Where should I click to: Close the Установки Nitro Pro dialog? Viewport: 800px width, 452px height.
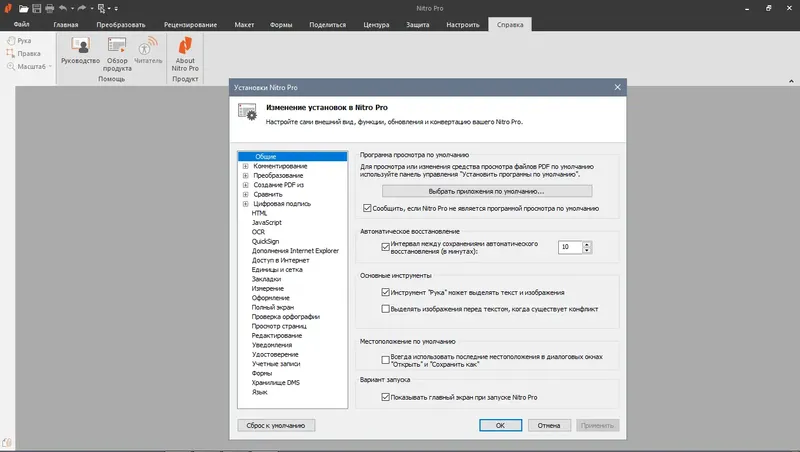tap(617, 87)
